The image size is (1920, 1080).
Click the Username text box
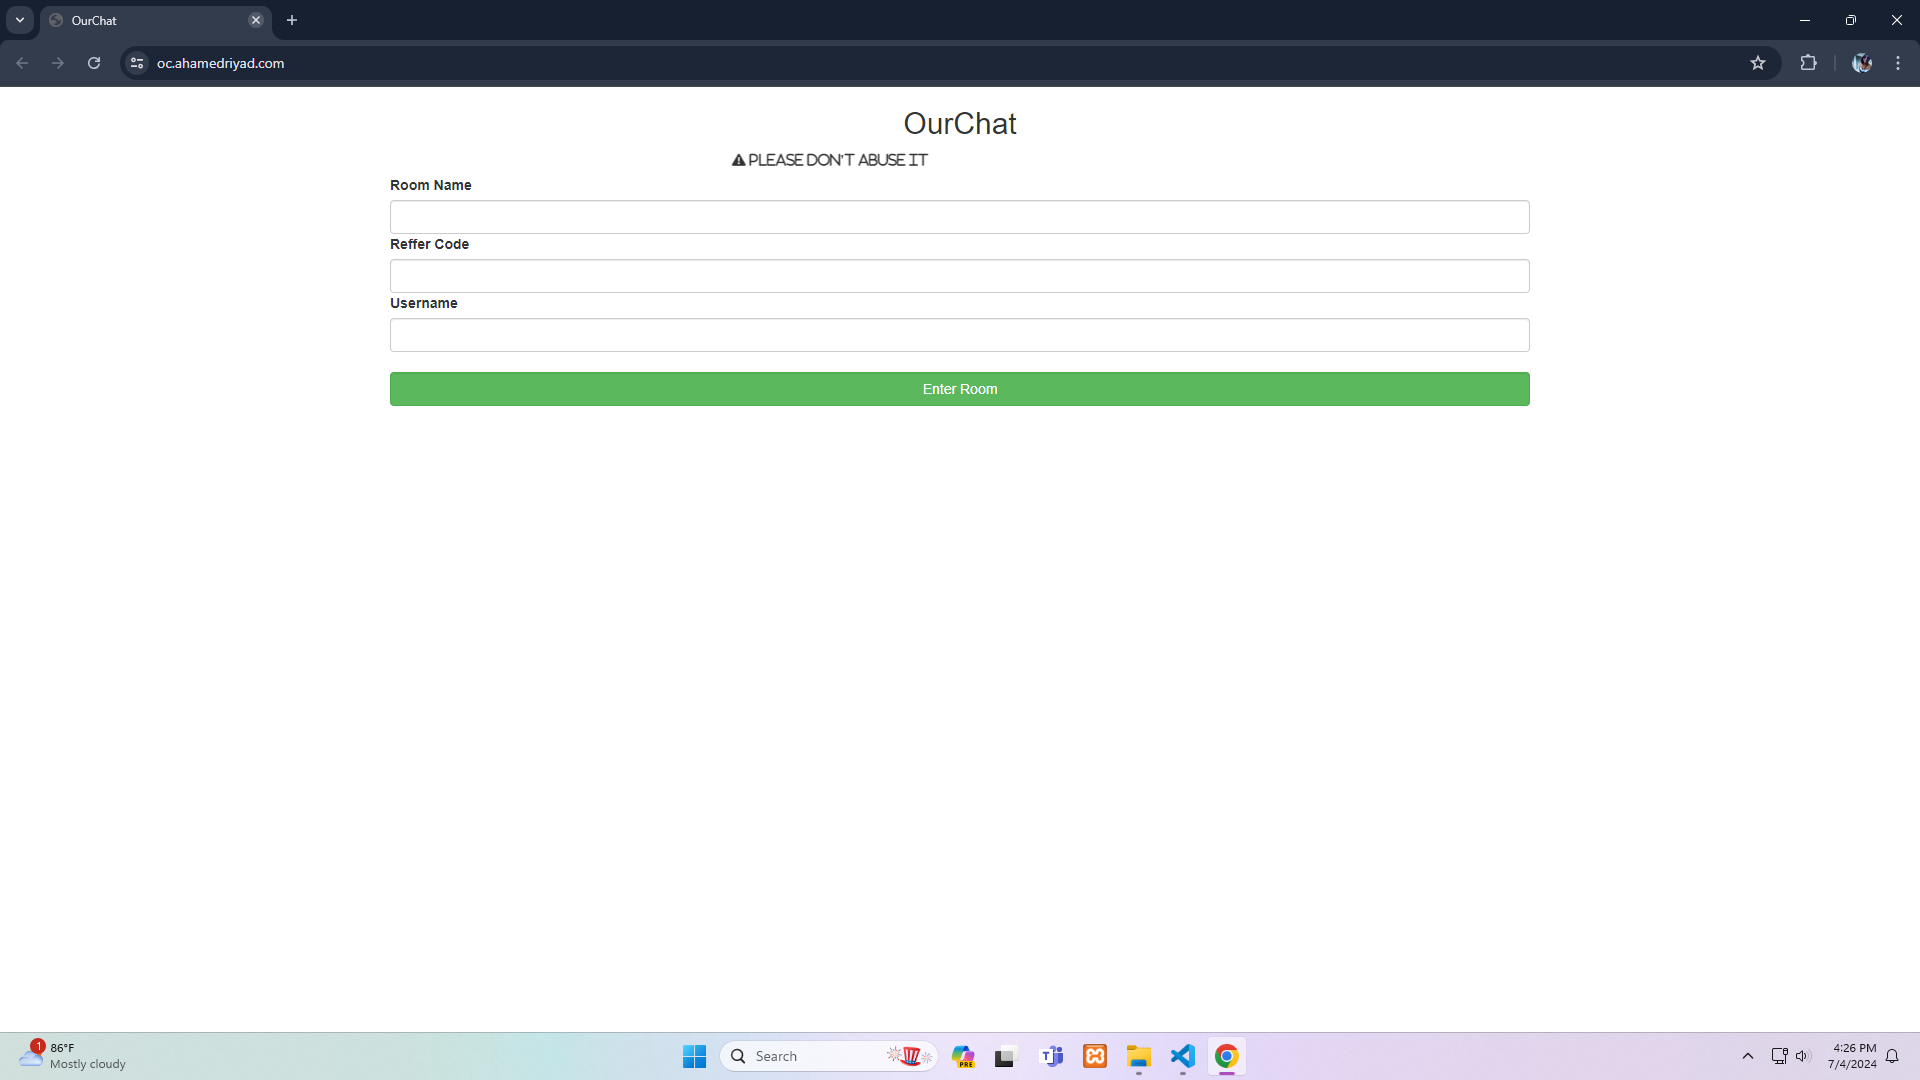coord(959,335)
